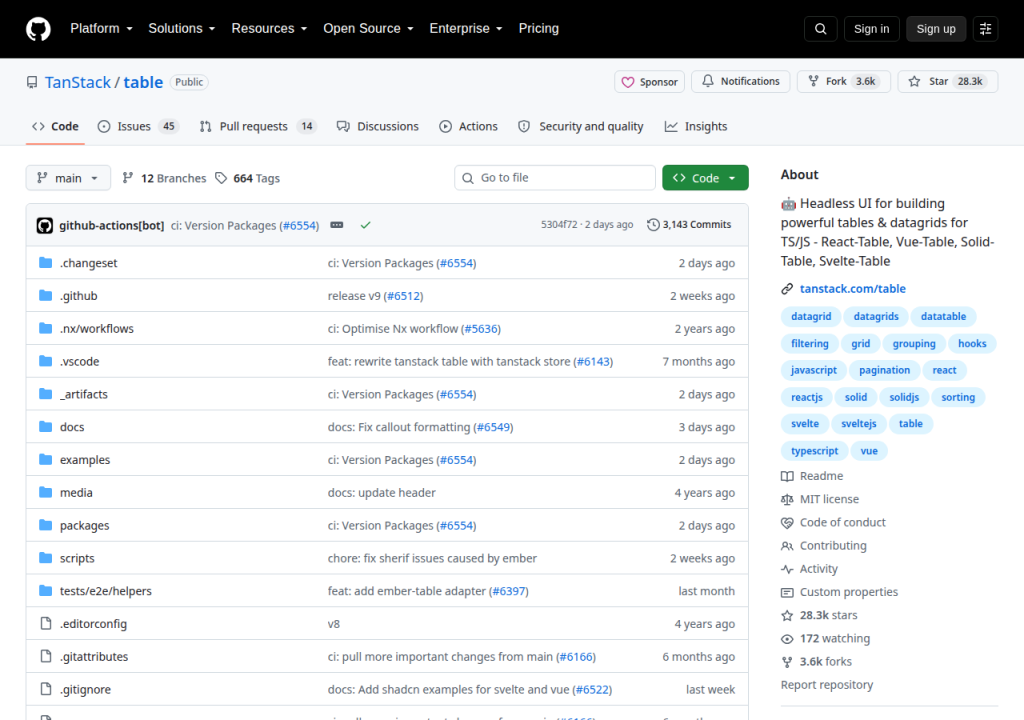1024x720 pixels.
Task: Click the history clock icon by 3,143 Commits
Action: 653,225
